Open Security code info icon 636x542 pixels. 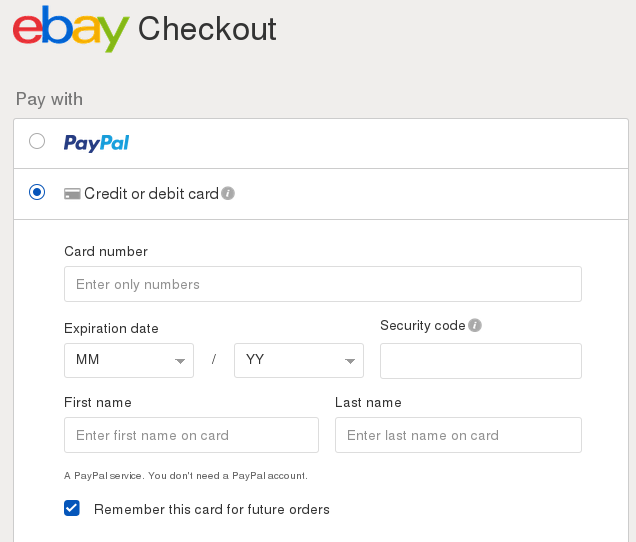point(475,325)
